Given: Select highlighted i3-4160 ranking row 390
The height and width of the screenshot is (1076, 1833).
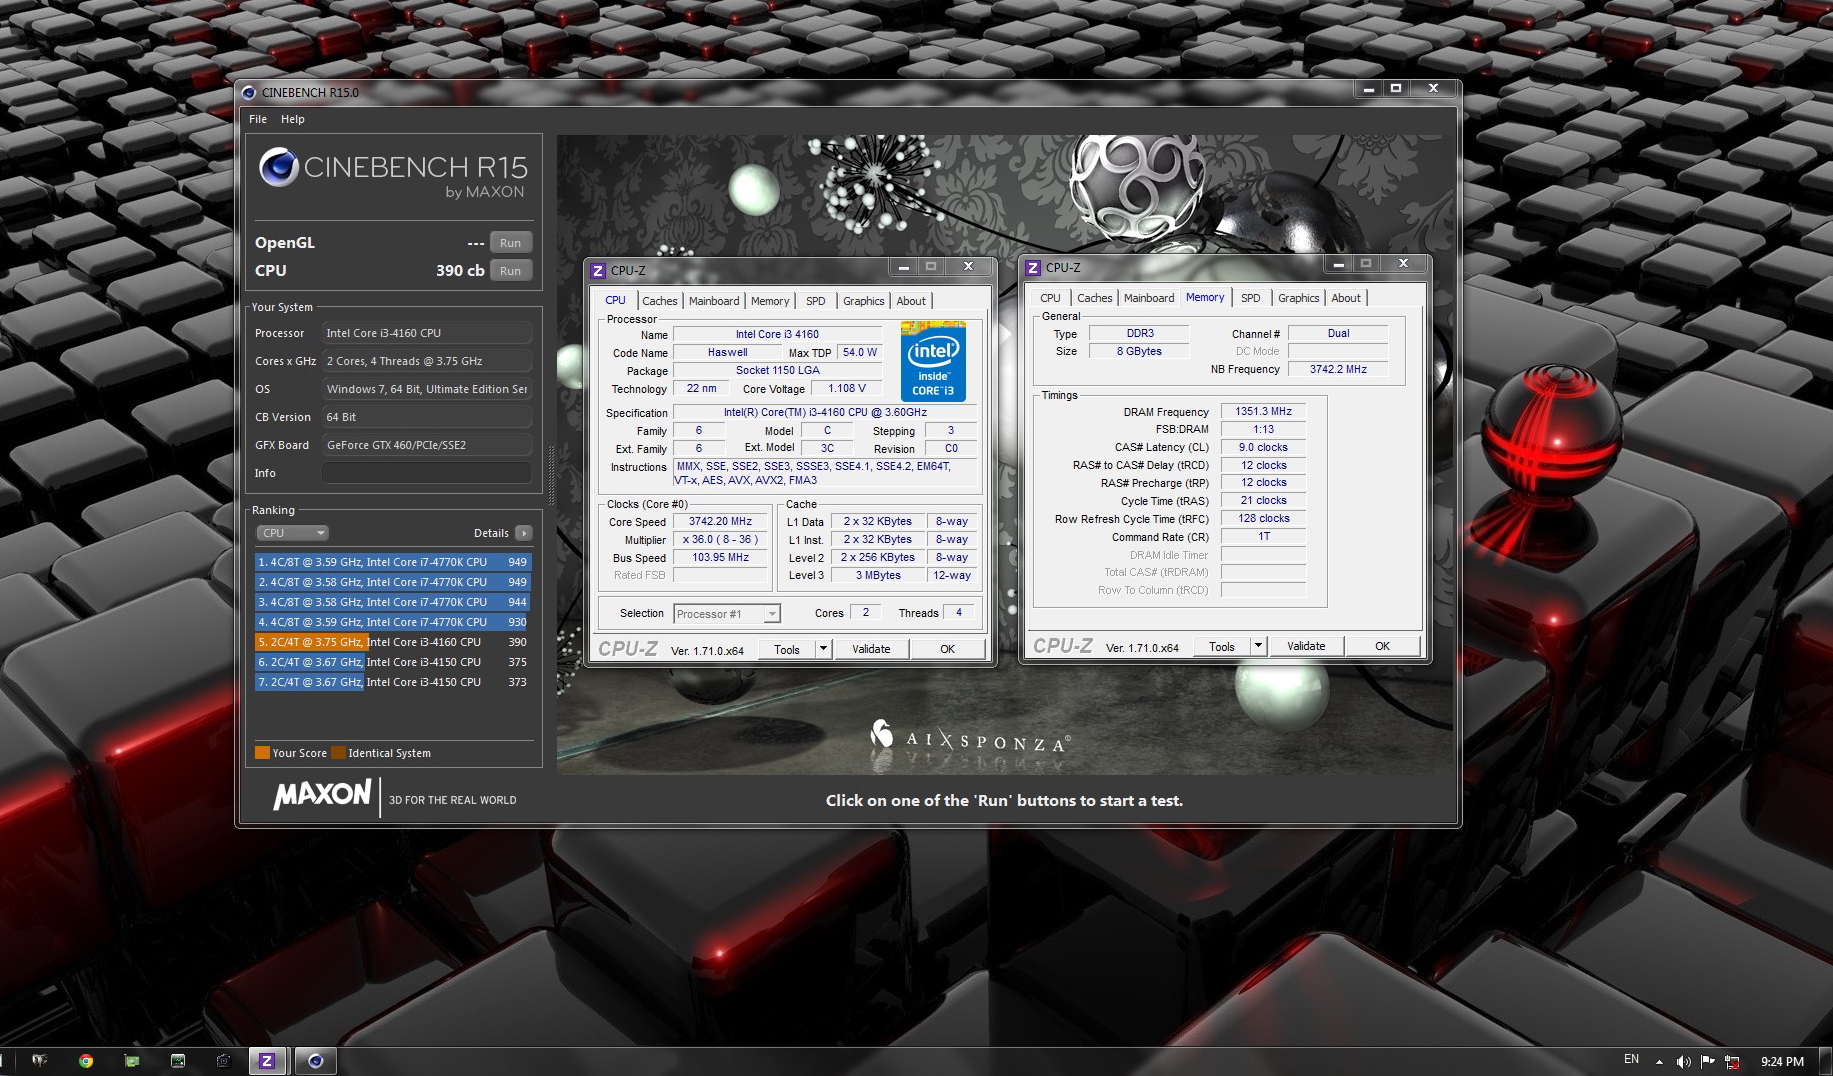Looking at the screenshot, I should 393,642.
